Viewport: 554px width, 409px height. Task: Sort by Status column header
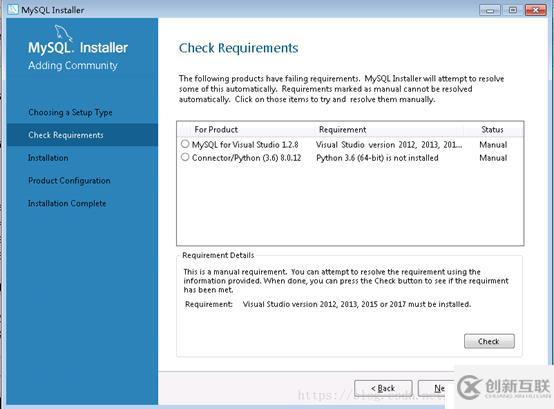492,130
